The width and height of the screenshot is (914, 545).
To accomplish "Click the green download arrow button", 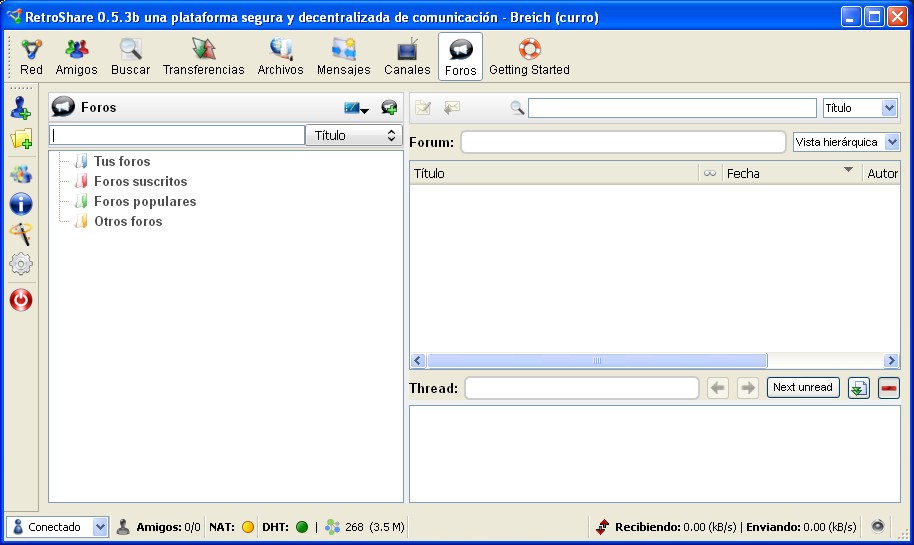I will [859, 388].
